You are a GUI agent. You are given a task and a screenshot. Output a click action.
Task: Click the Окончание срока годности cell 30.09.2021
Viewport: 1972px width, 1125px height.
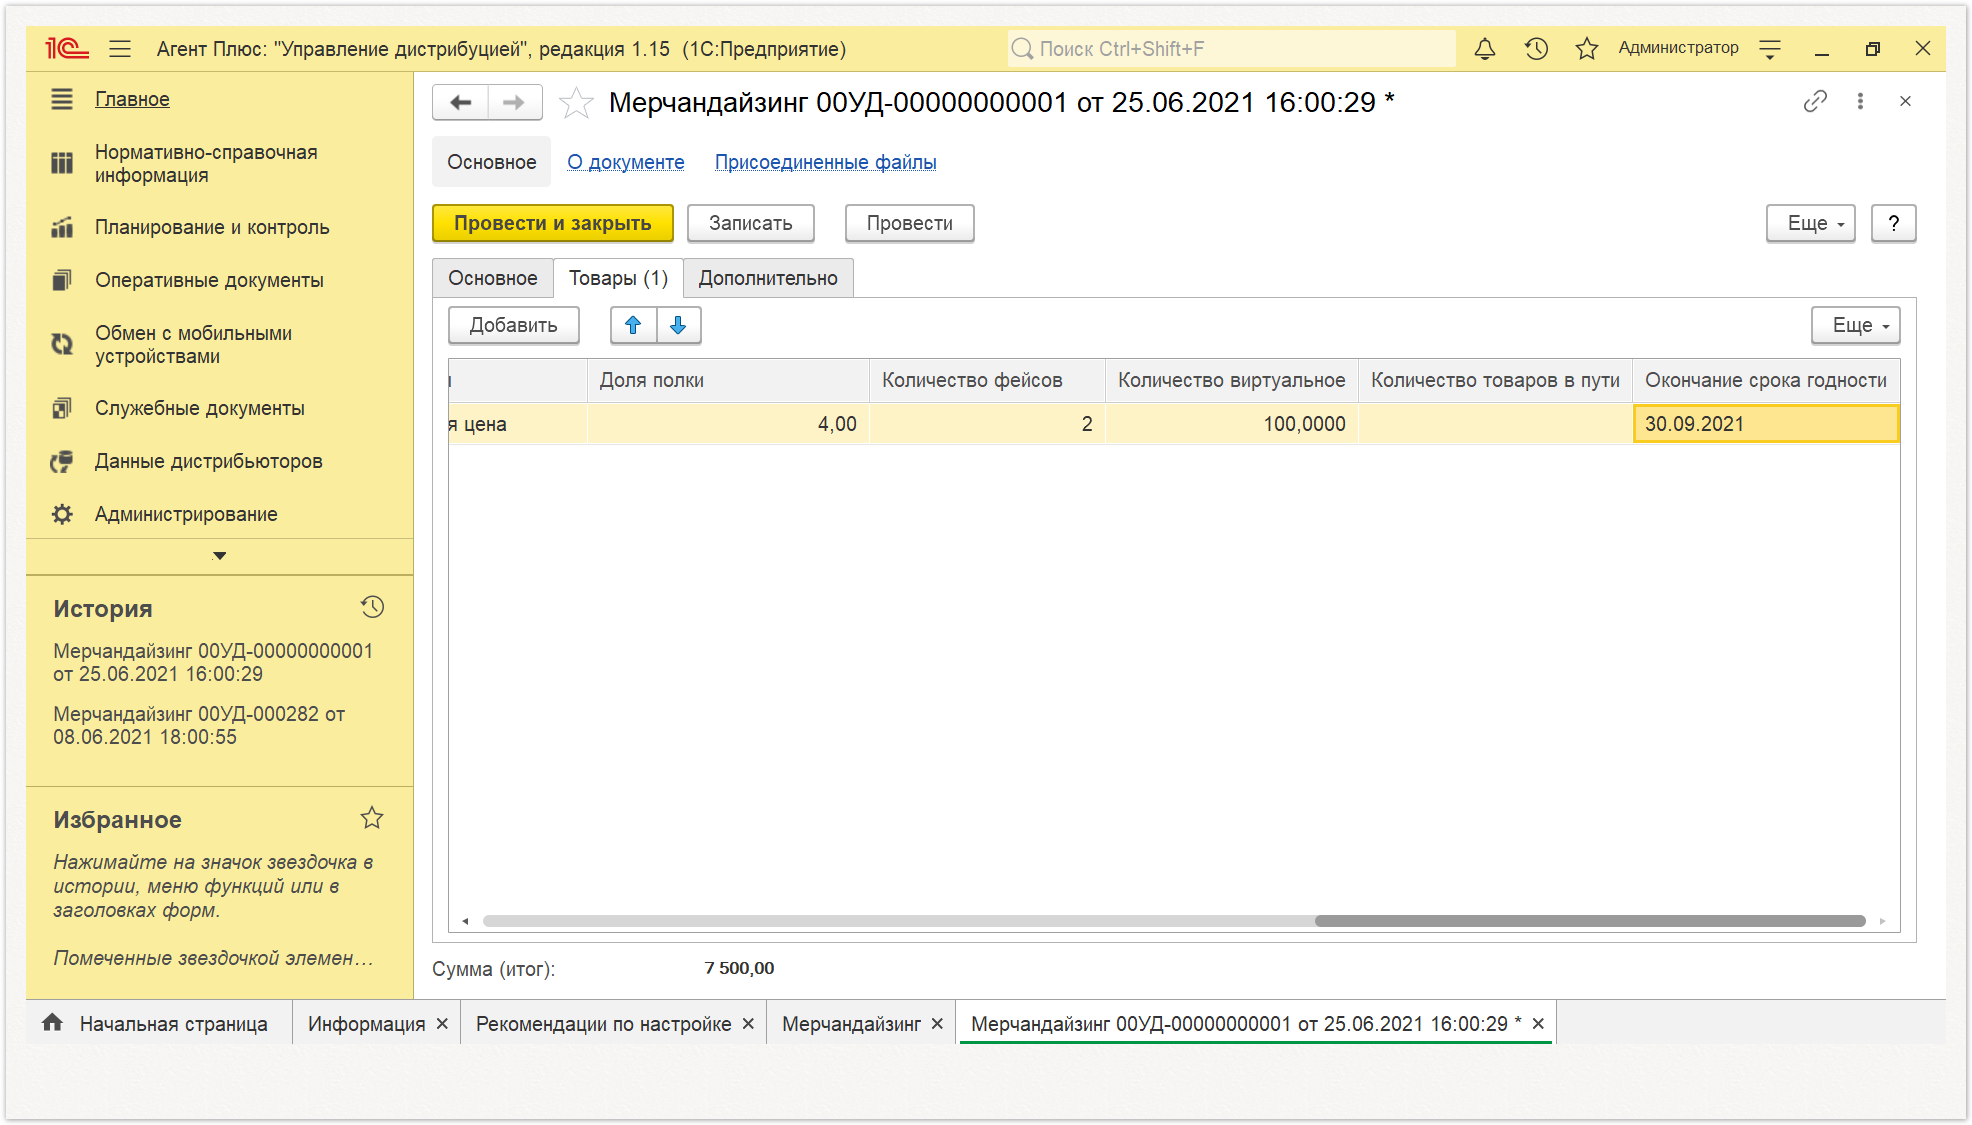1766,423
